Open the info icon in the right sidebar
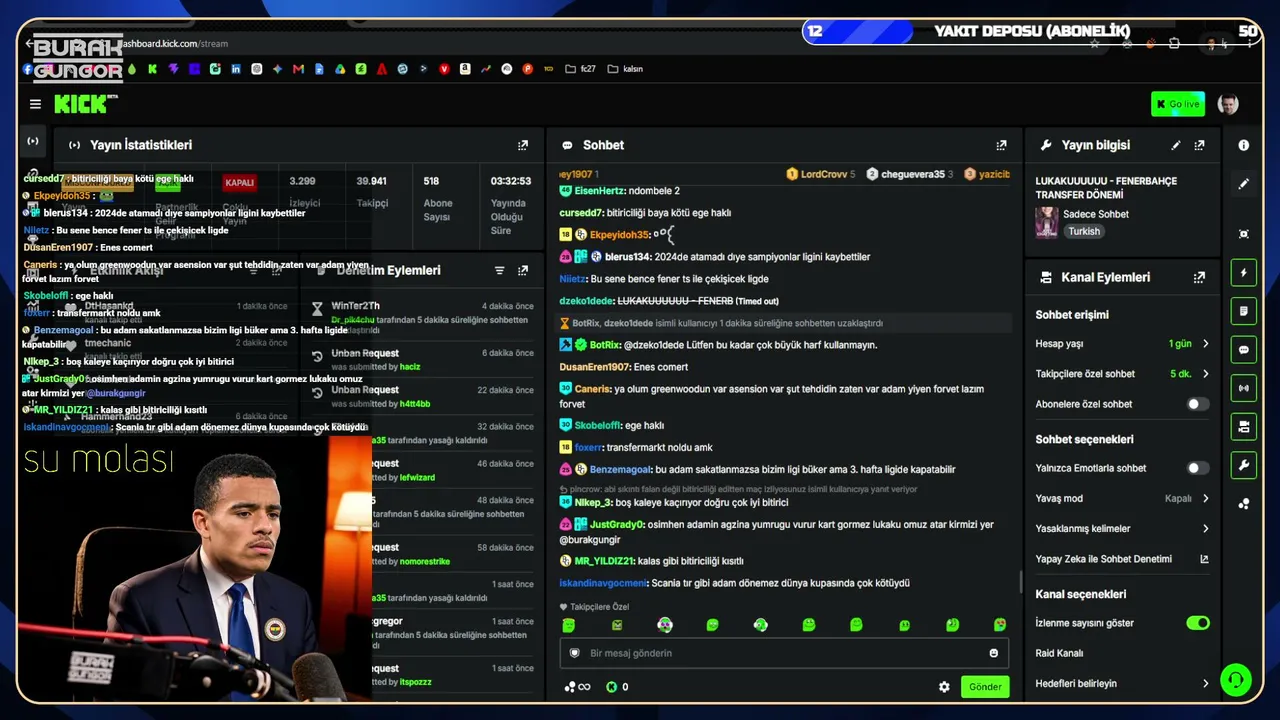Image resolution: width=1280 pixels, height=720 pixels. pos(1244,145)
